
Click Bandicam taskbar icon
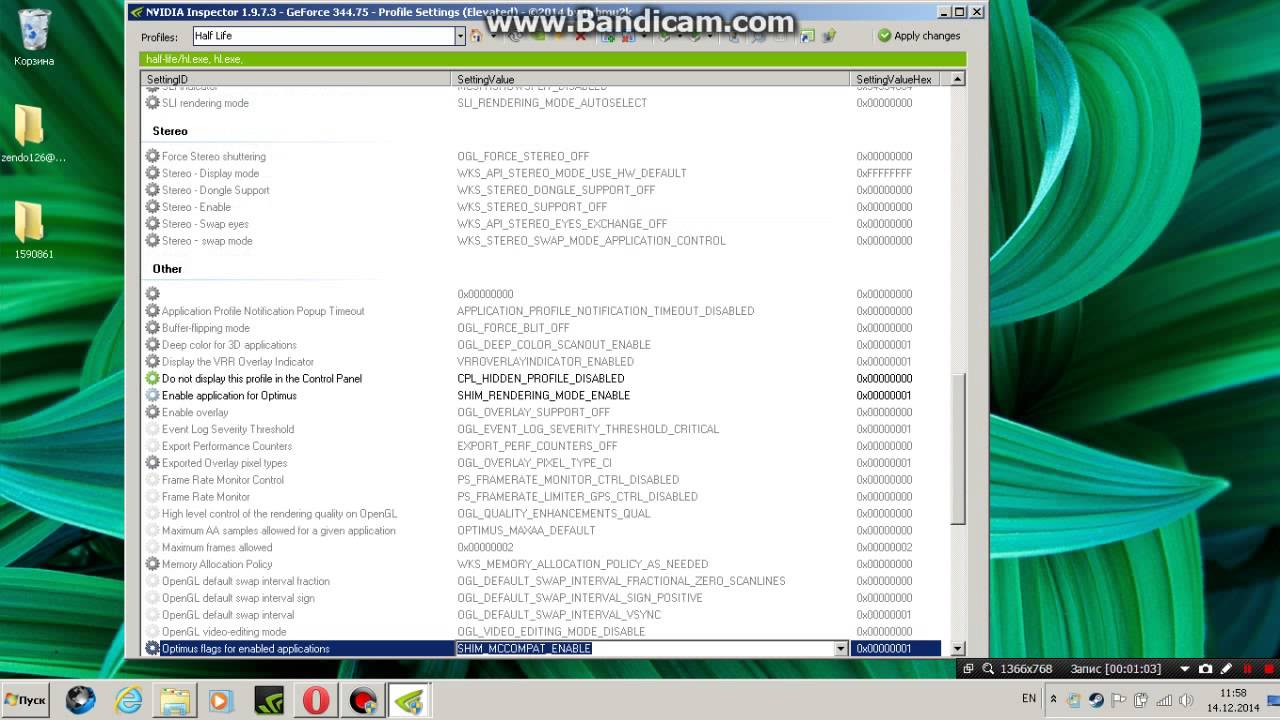[x=363, y=700]
